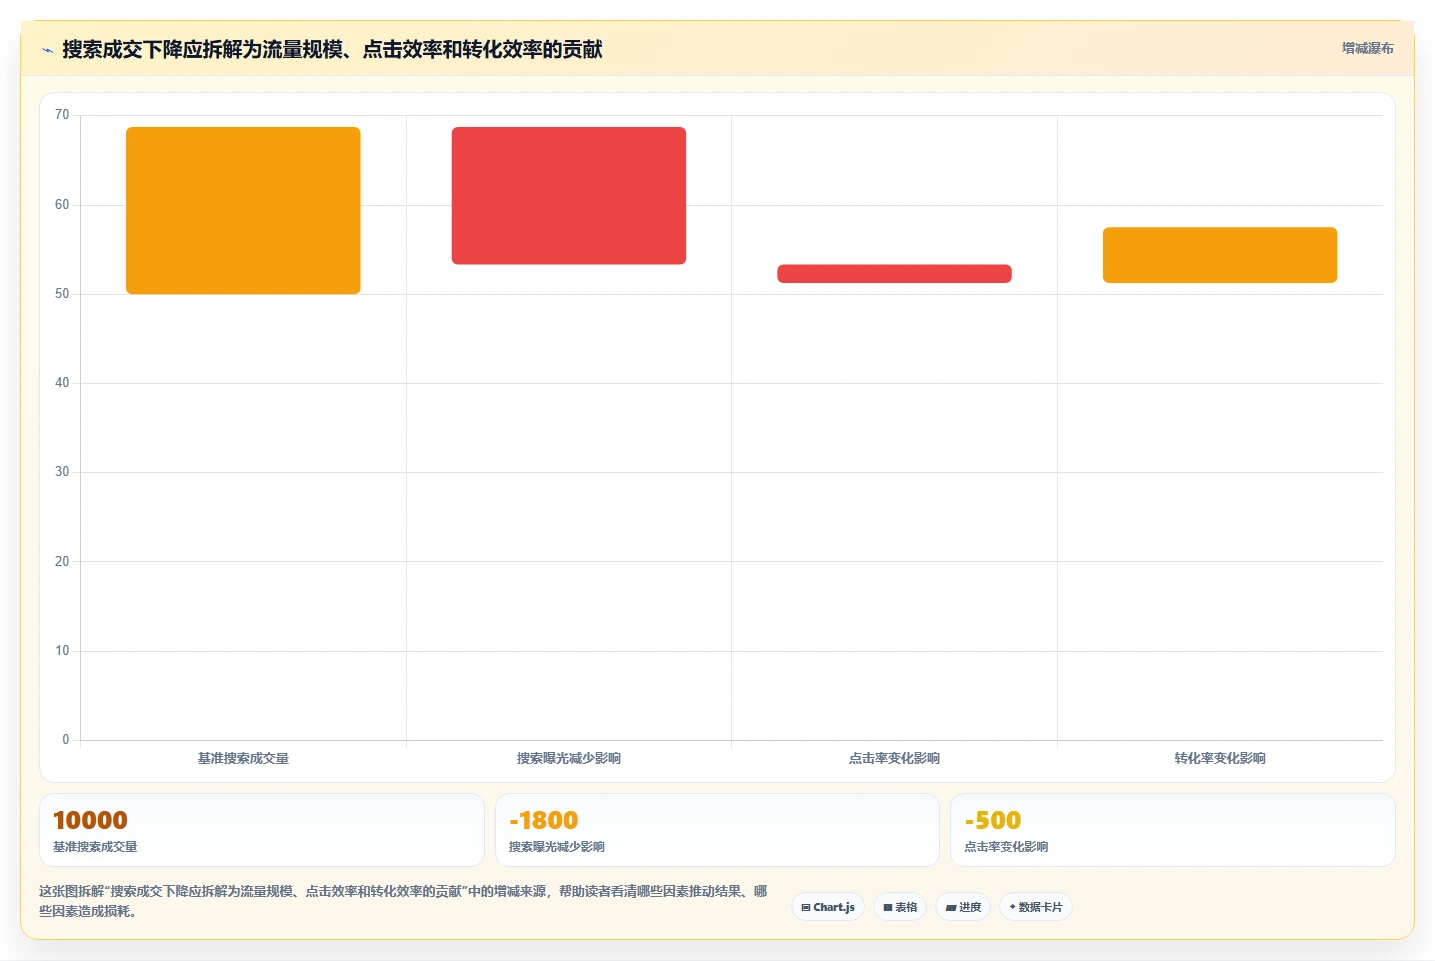The width and height of the screenshot is (1435, 961).
Task: Click the y-axis value 70
Action: click(x=62, y=115)
